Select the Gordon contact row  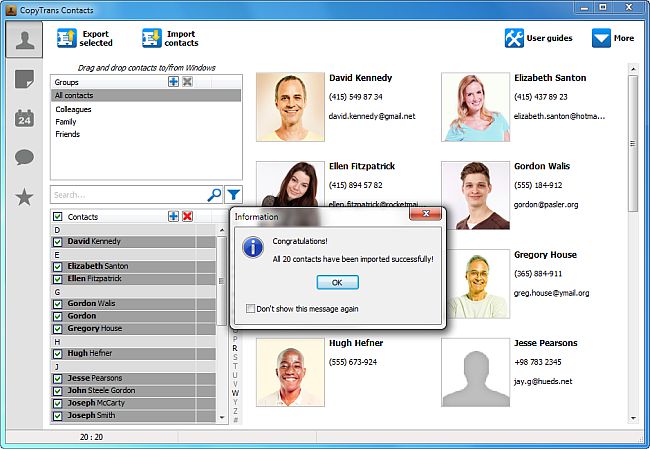click(x=133, y=316)
